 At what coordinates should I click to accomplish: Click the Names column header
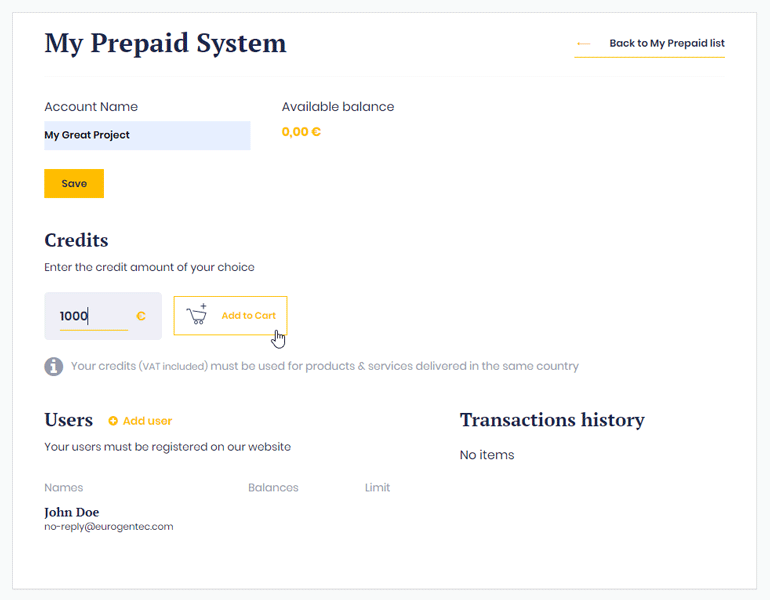tap(64, 488)
